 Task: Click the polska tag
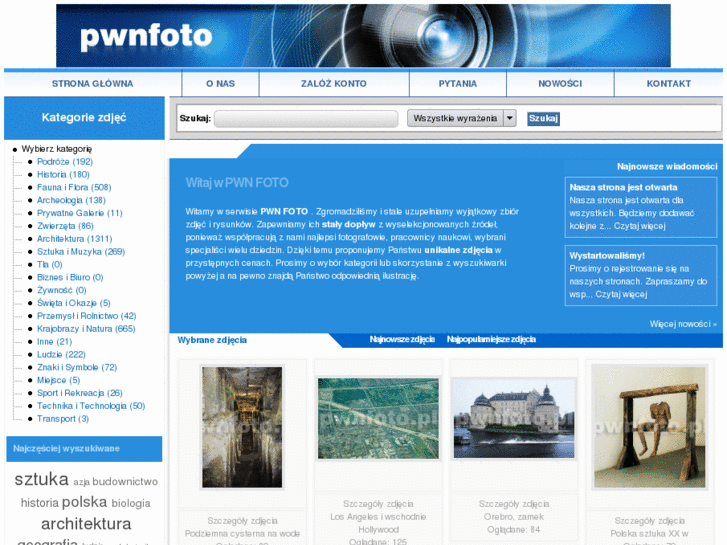[84, 502]
